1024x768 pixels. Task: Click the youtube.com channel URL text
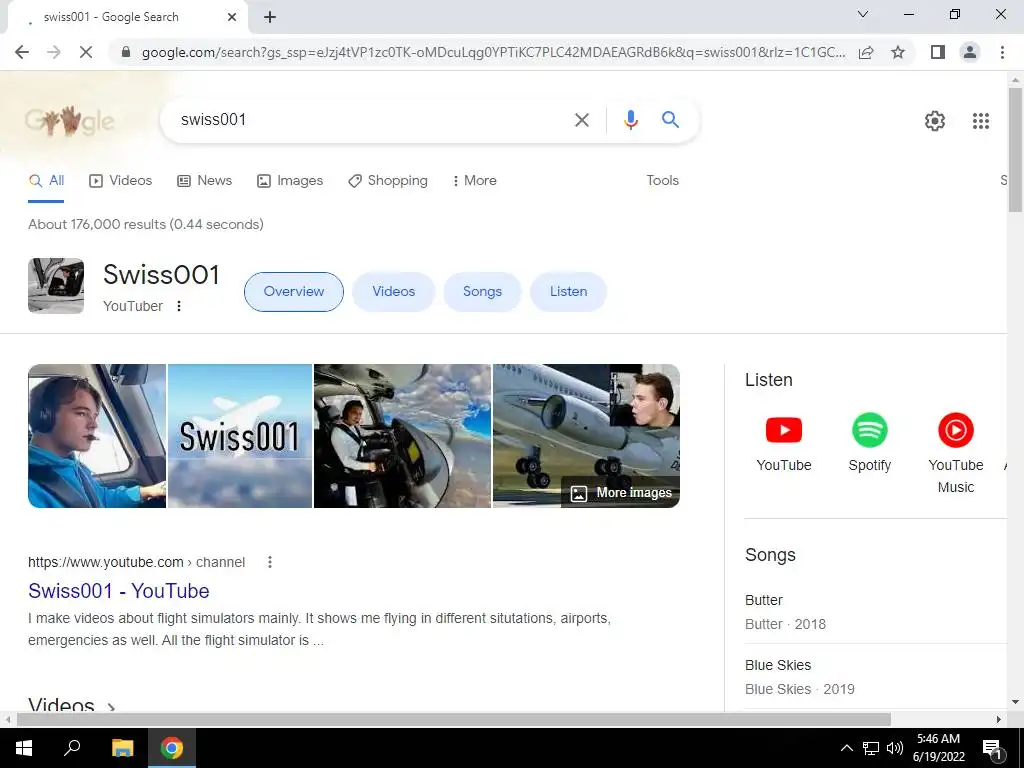pos(136,562)
